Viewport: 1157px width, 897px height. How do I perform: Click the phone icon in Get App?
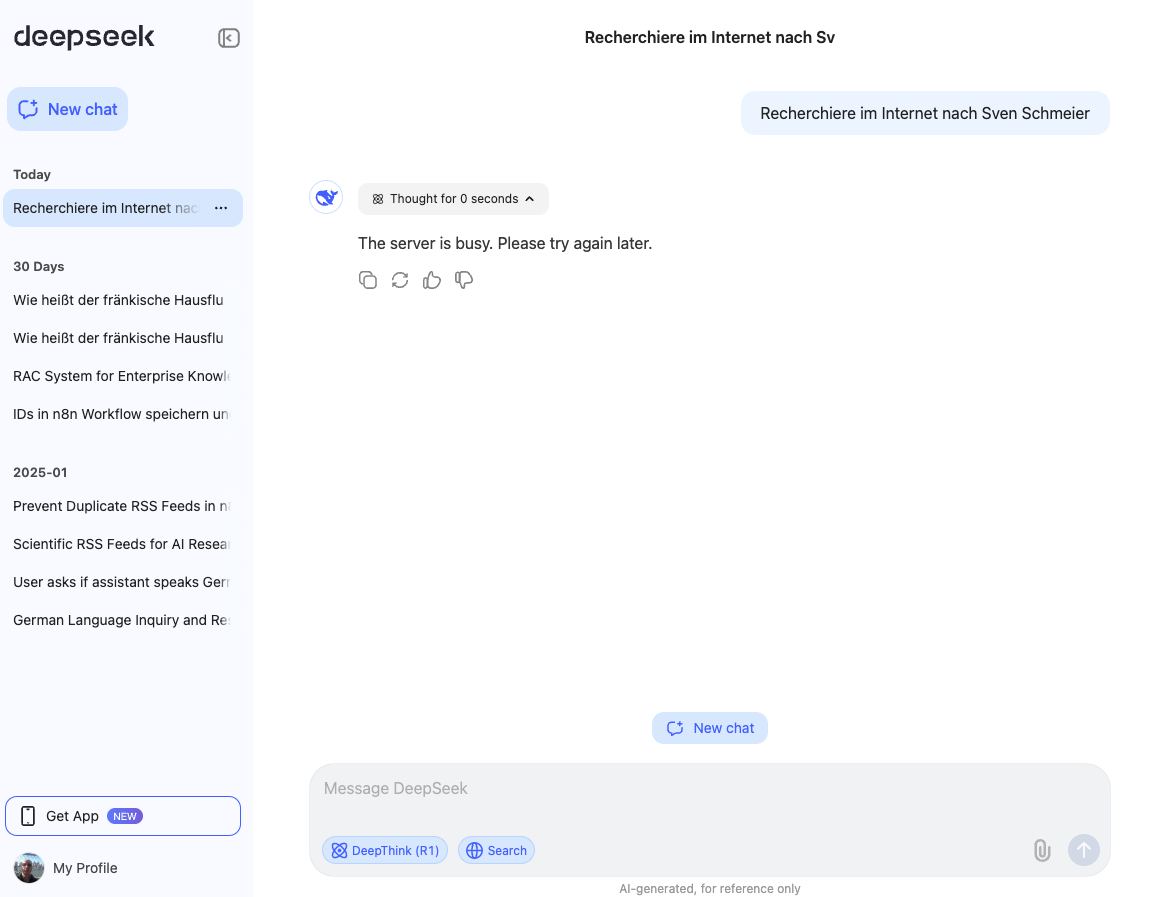tap(28, 816)
